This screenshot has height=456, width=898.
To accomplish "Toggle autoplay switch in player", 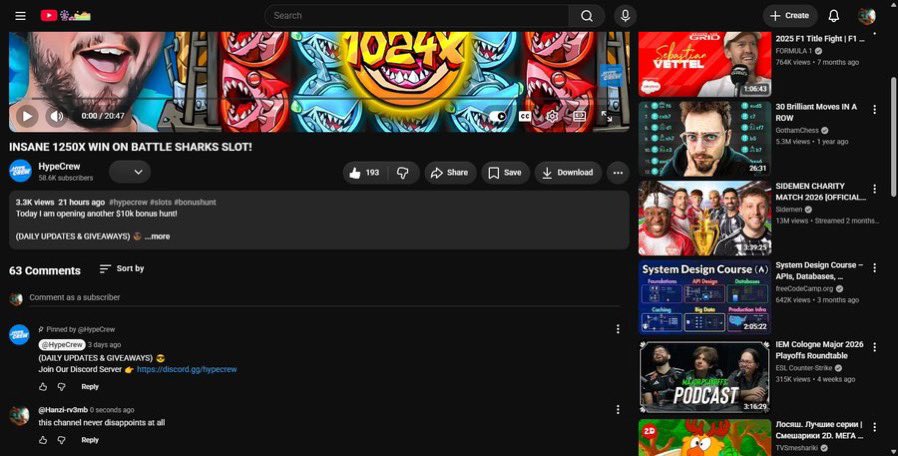I will click(x=497, y=116).
